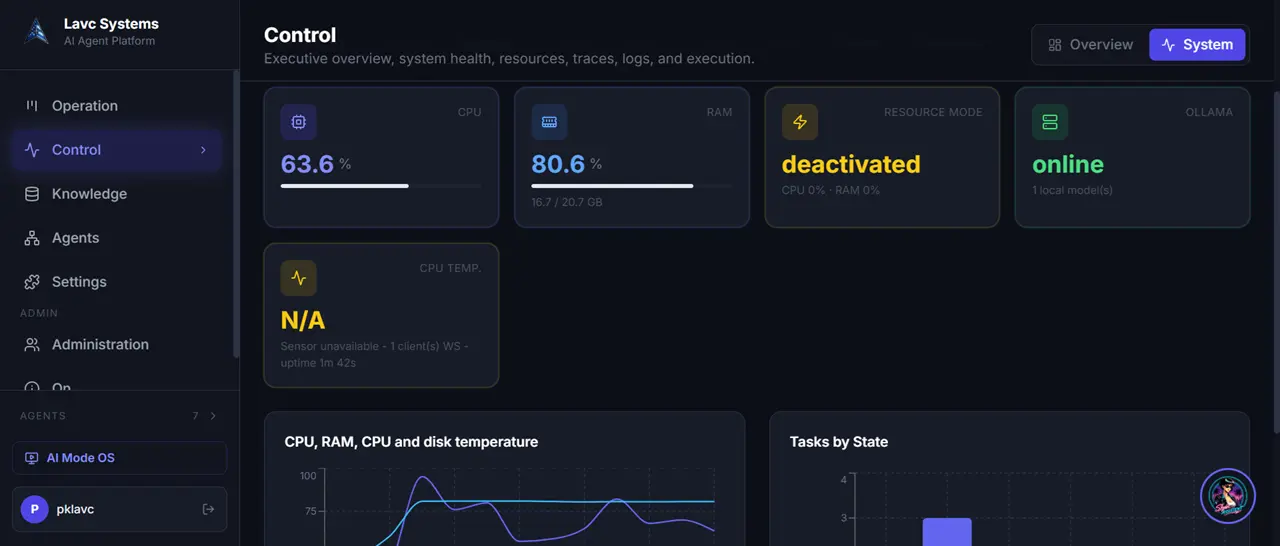This screenshot has height=546, width=1280.
Task: Click the Ollama server icon
Action: 1050,122
